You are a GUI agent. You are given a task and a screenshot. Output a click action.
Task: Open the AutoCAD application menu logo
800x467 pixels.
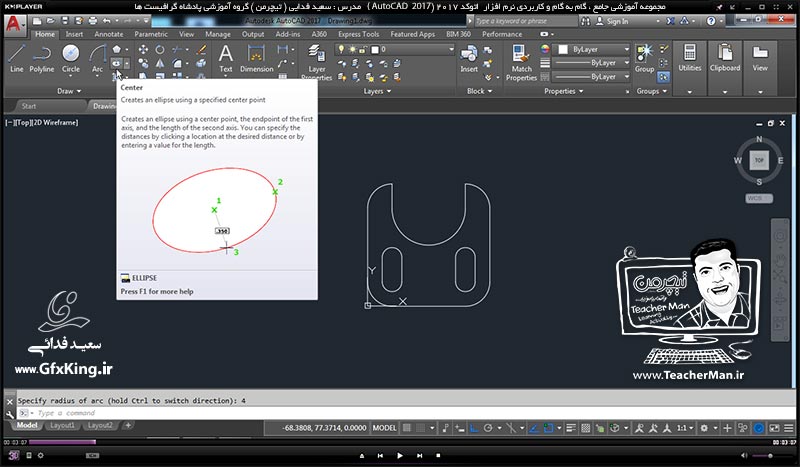click(14, 24)
